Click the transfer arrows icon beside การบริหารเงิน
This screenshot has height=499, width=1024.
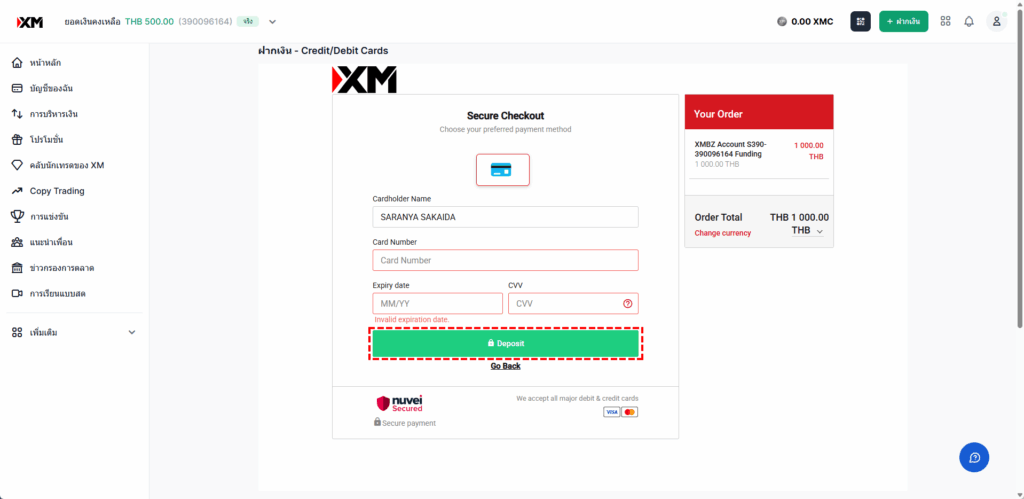point(18,114)
